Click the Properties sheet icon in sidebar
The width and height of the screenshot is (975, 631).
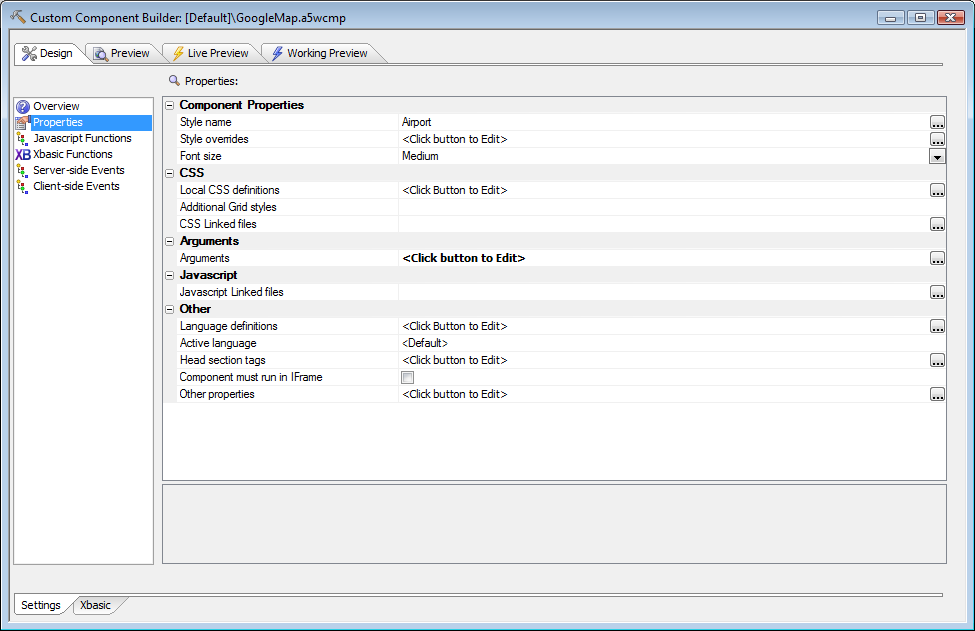pos(23,122)
